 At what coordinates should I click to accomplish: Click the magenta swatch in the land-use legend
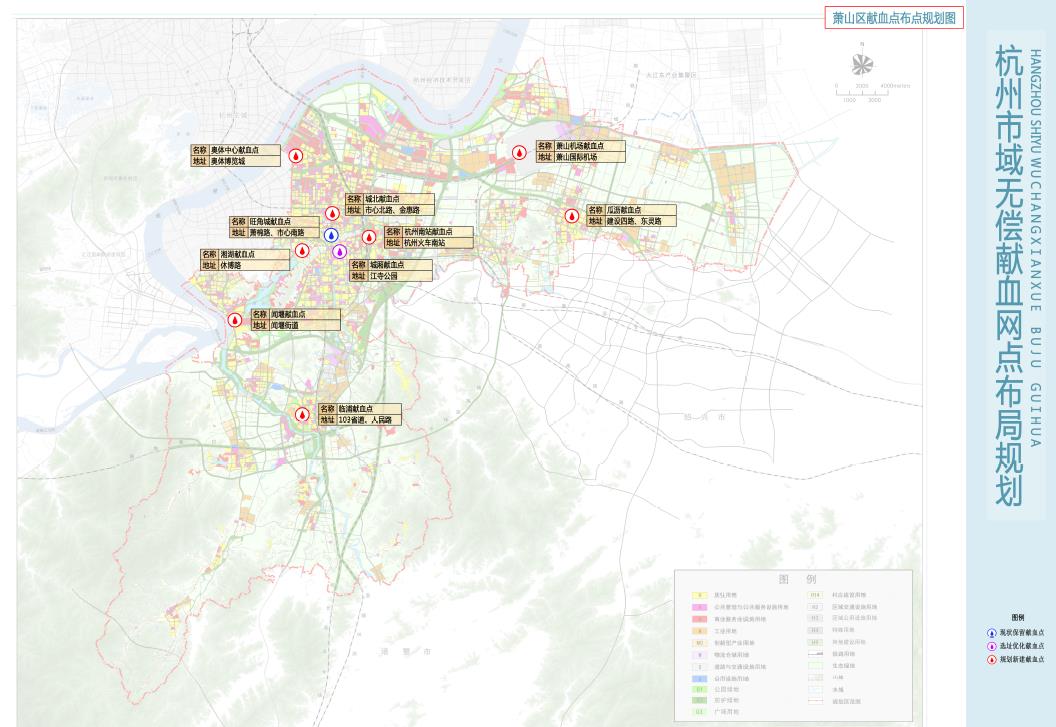click(700, 607)
